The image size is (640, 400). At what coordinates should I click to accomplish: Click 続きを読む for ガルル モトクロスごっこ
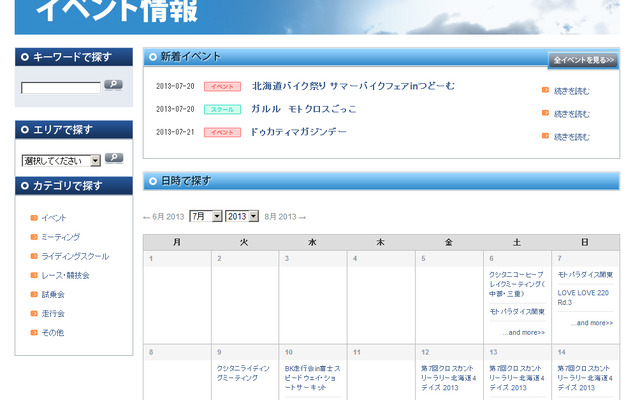(571, 114)
